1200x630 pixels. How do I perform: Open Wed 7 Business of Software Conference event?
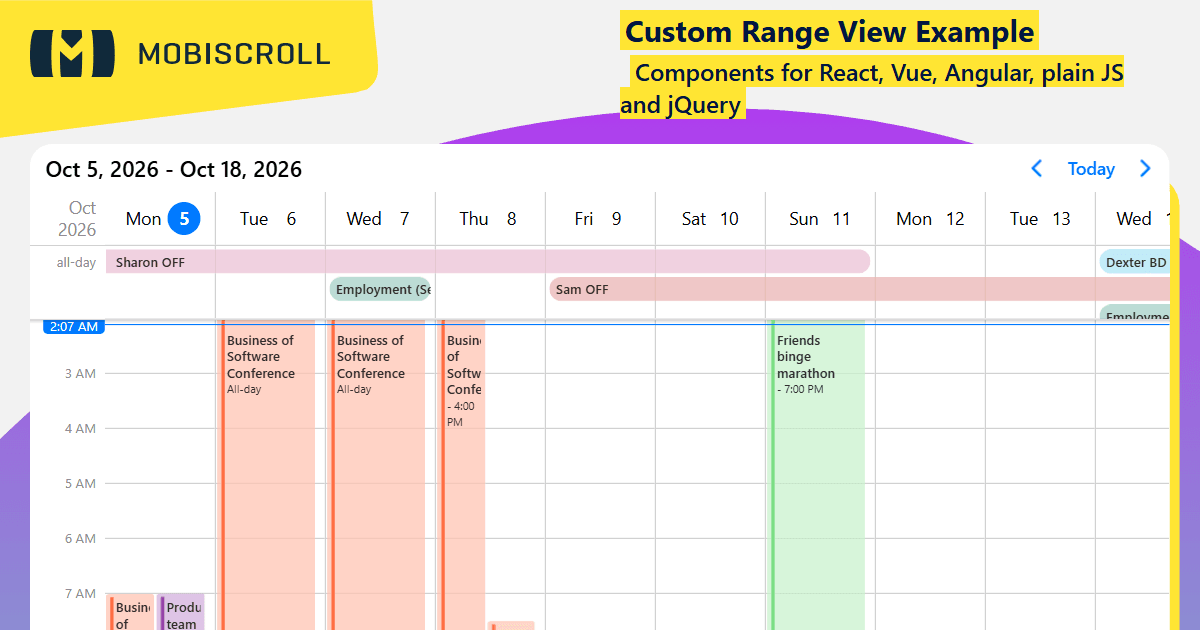pos(377,475)
